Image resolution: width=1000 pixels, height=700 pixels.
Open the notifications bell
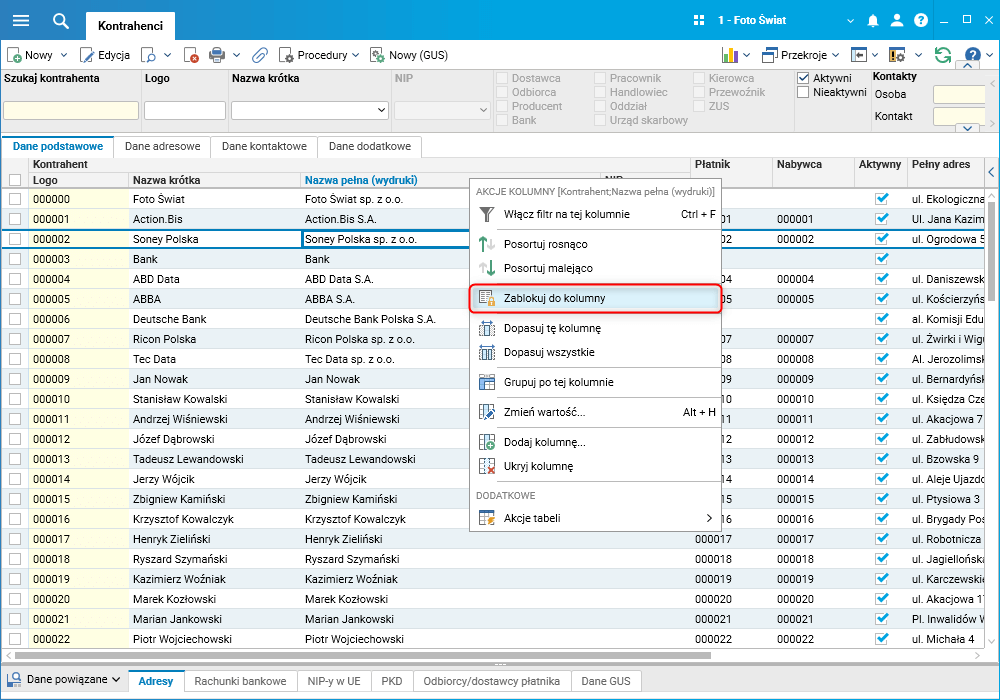(873, 20)
